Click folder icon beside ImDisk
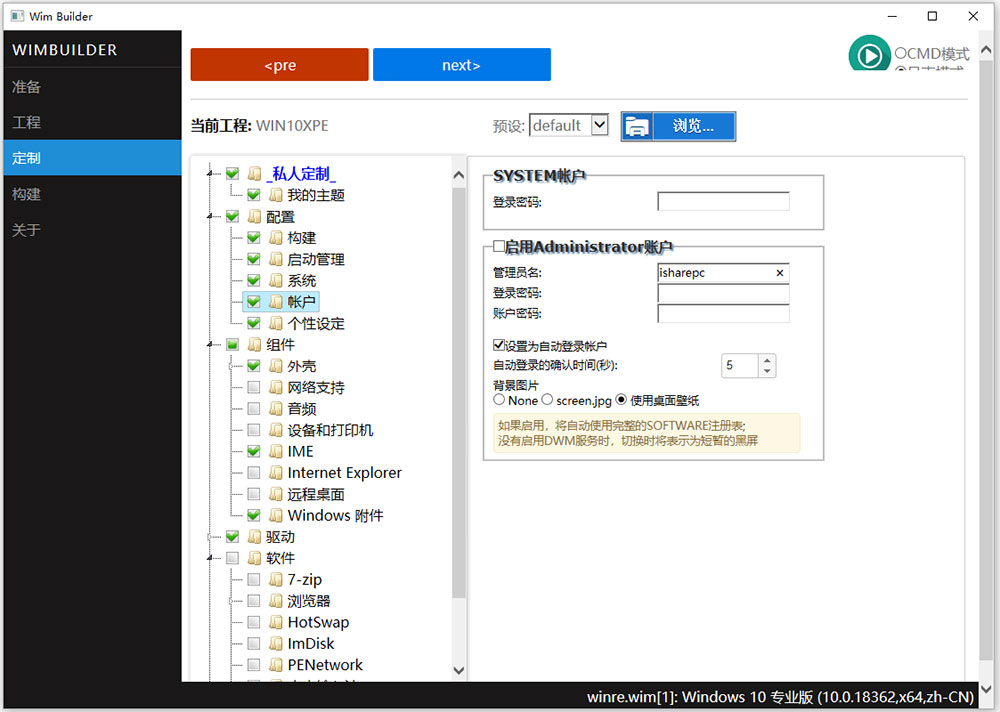This screenshot has height=712, width=1000. (x=276, y=643)
